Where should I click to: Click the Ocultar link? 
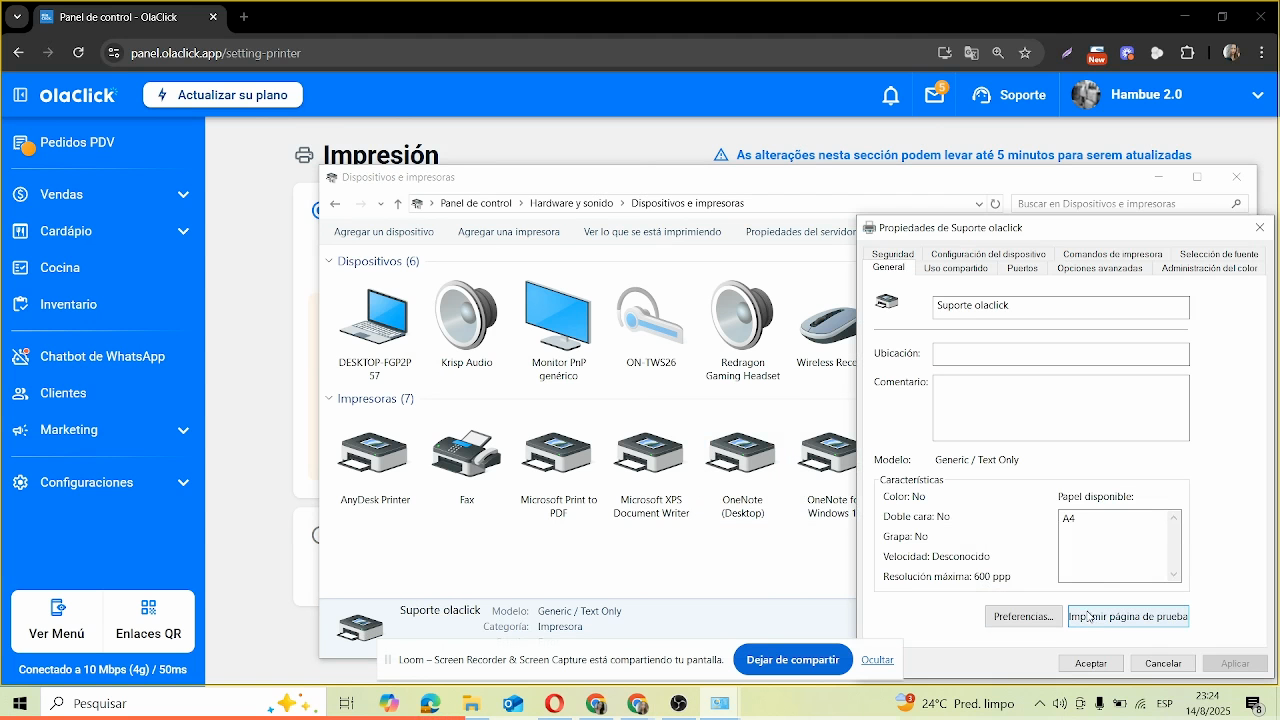pos(877,660)
